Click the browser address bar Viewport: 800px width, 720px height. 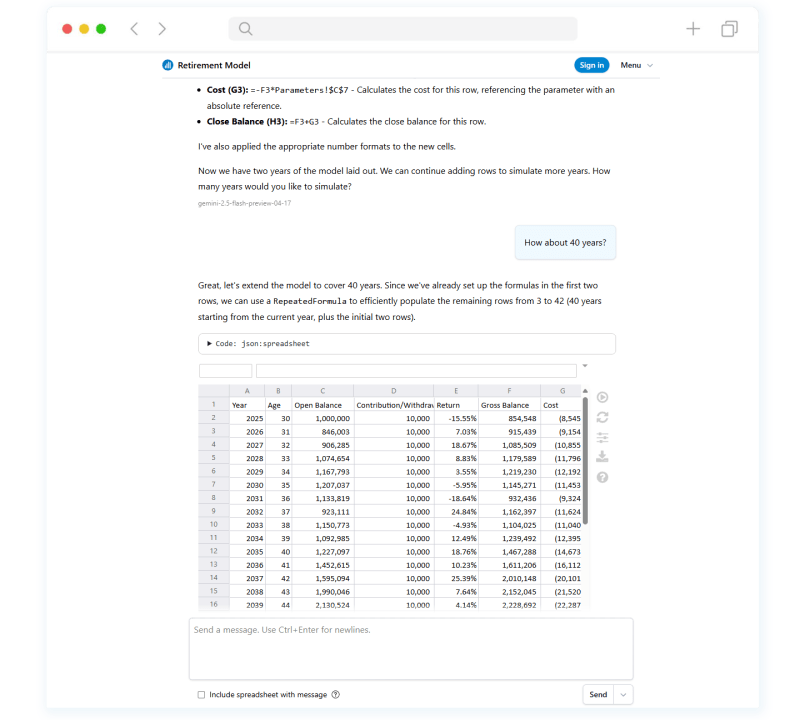point(403,29)
